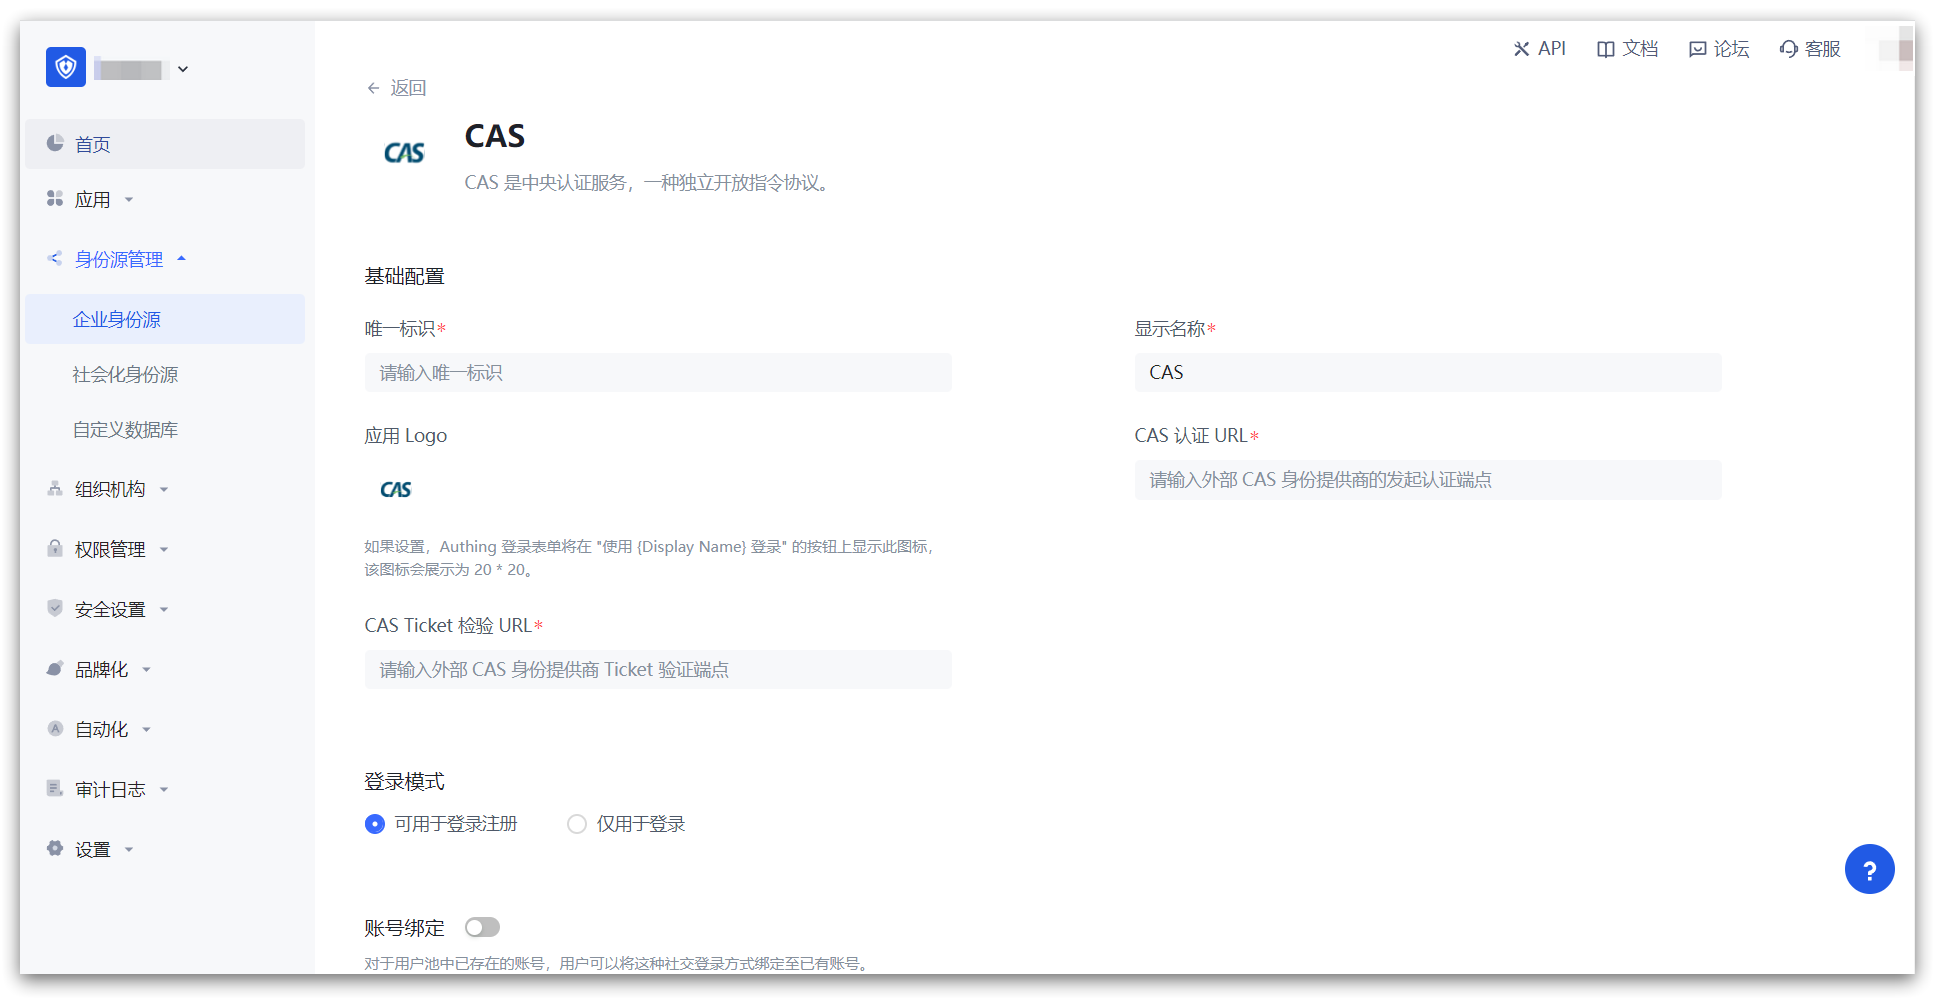Click the 唯一标识 input field
The width and height of the screenshot is (1935, 1000).
[x=657, y=373]
